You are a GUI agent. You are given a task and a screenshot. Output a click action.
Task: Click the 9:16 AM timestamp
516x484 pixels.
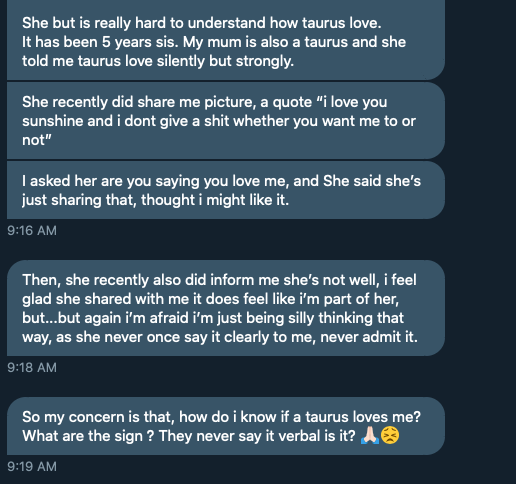[x=32, y=231]
